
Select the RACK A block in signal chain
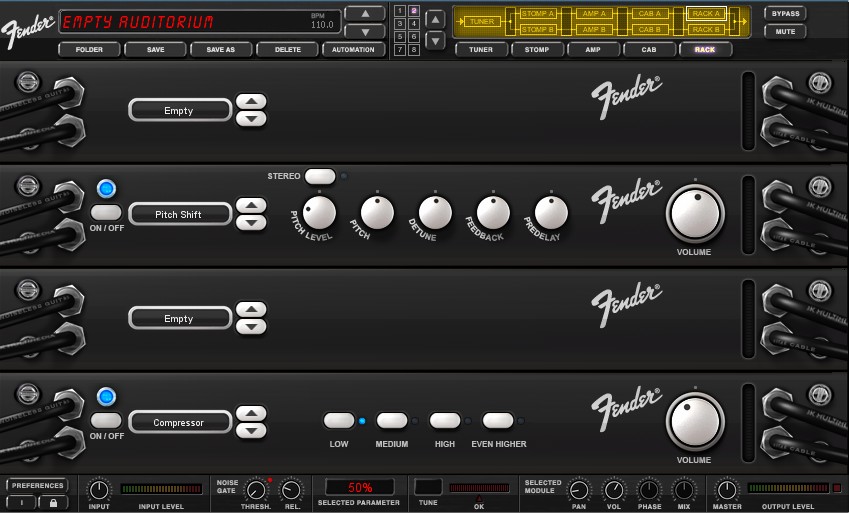tap(706, 14)
